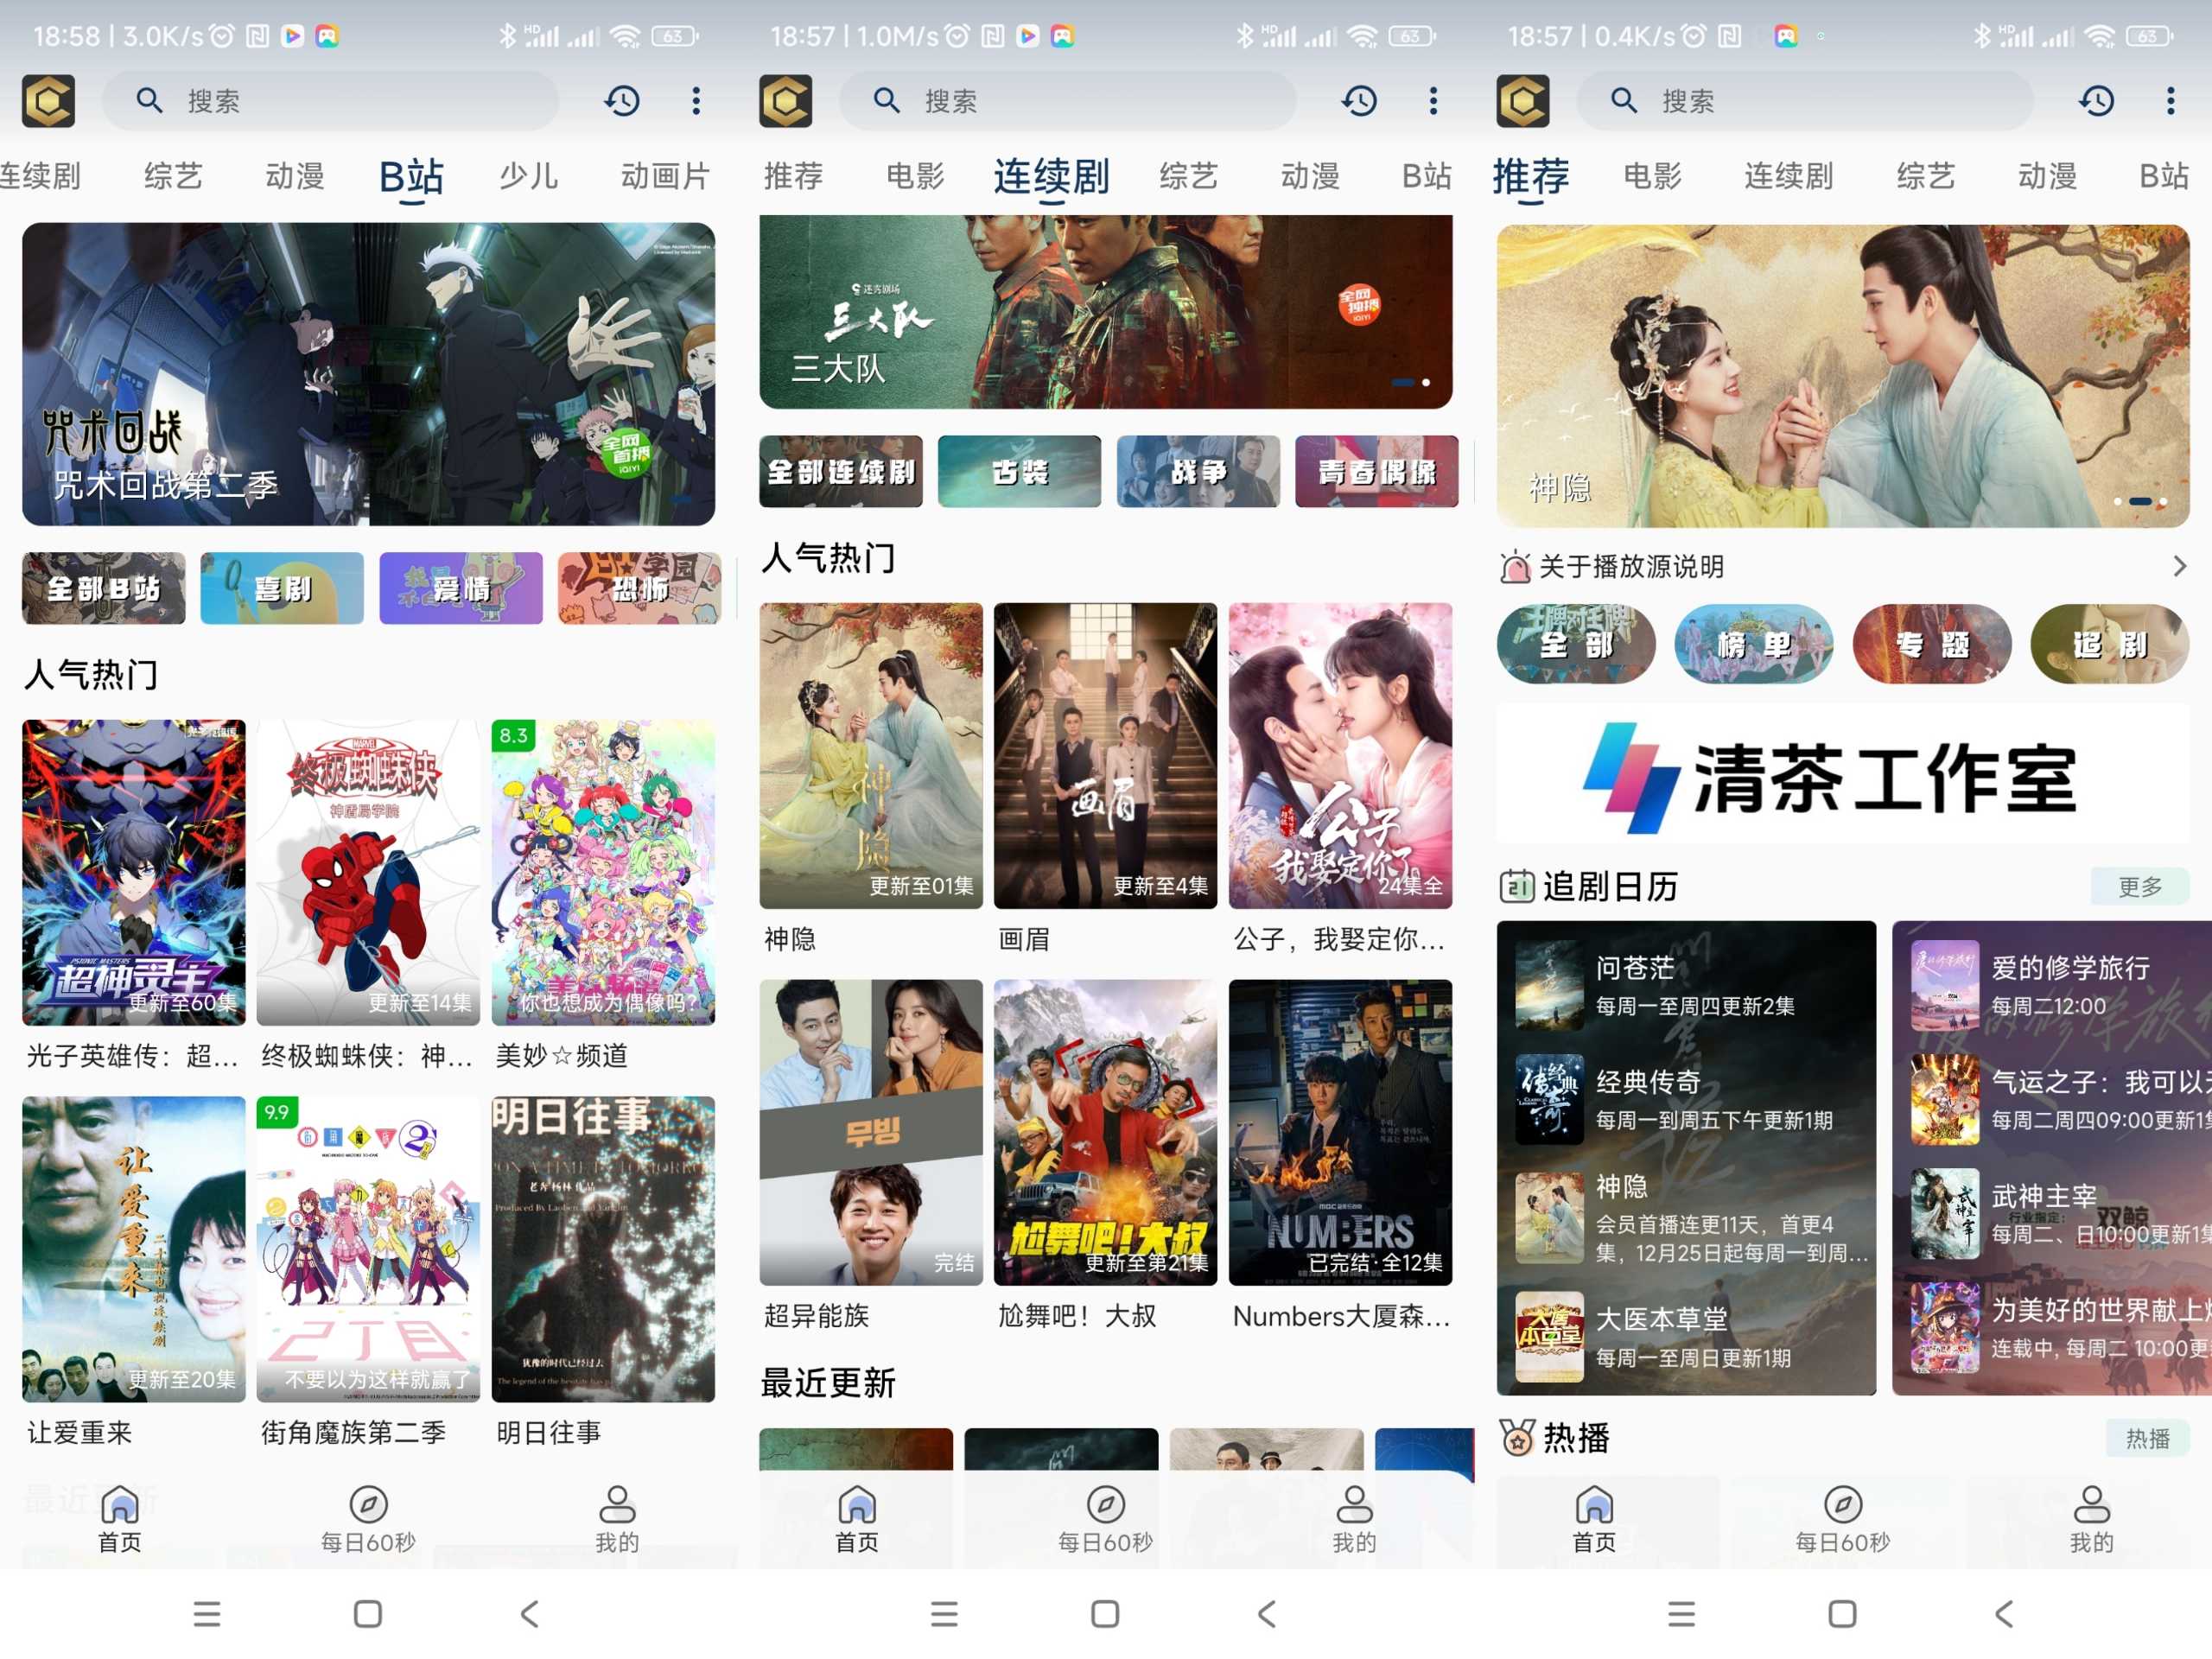Open 问苍茫 schedule entry
The height and width of the screenshot is (1659, 2212).
coord(1686,986)
